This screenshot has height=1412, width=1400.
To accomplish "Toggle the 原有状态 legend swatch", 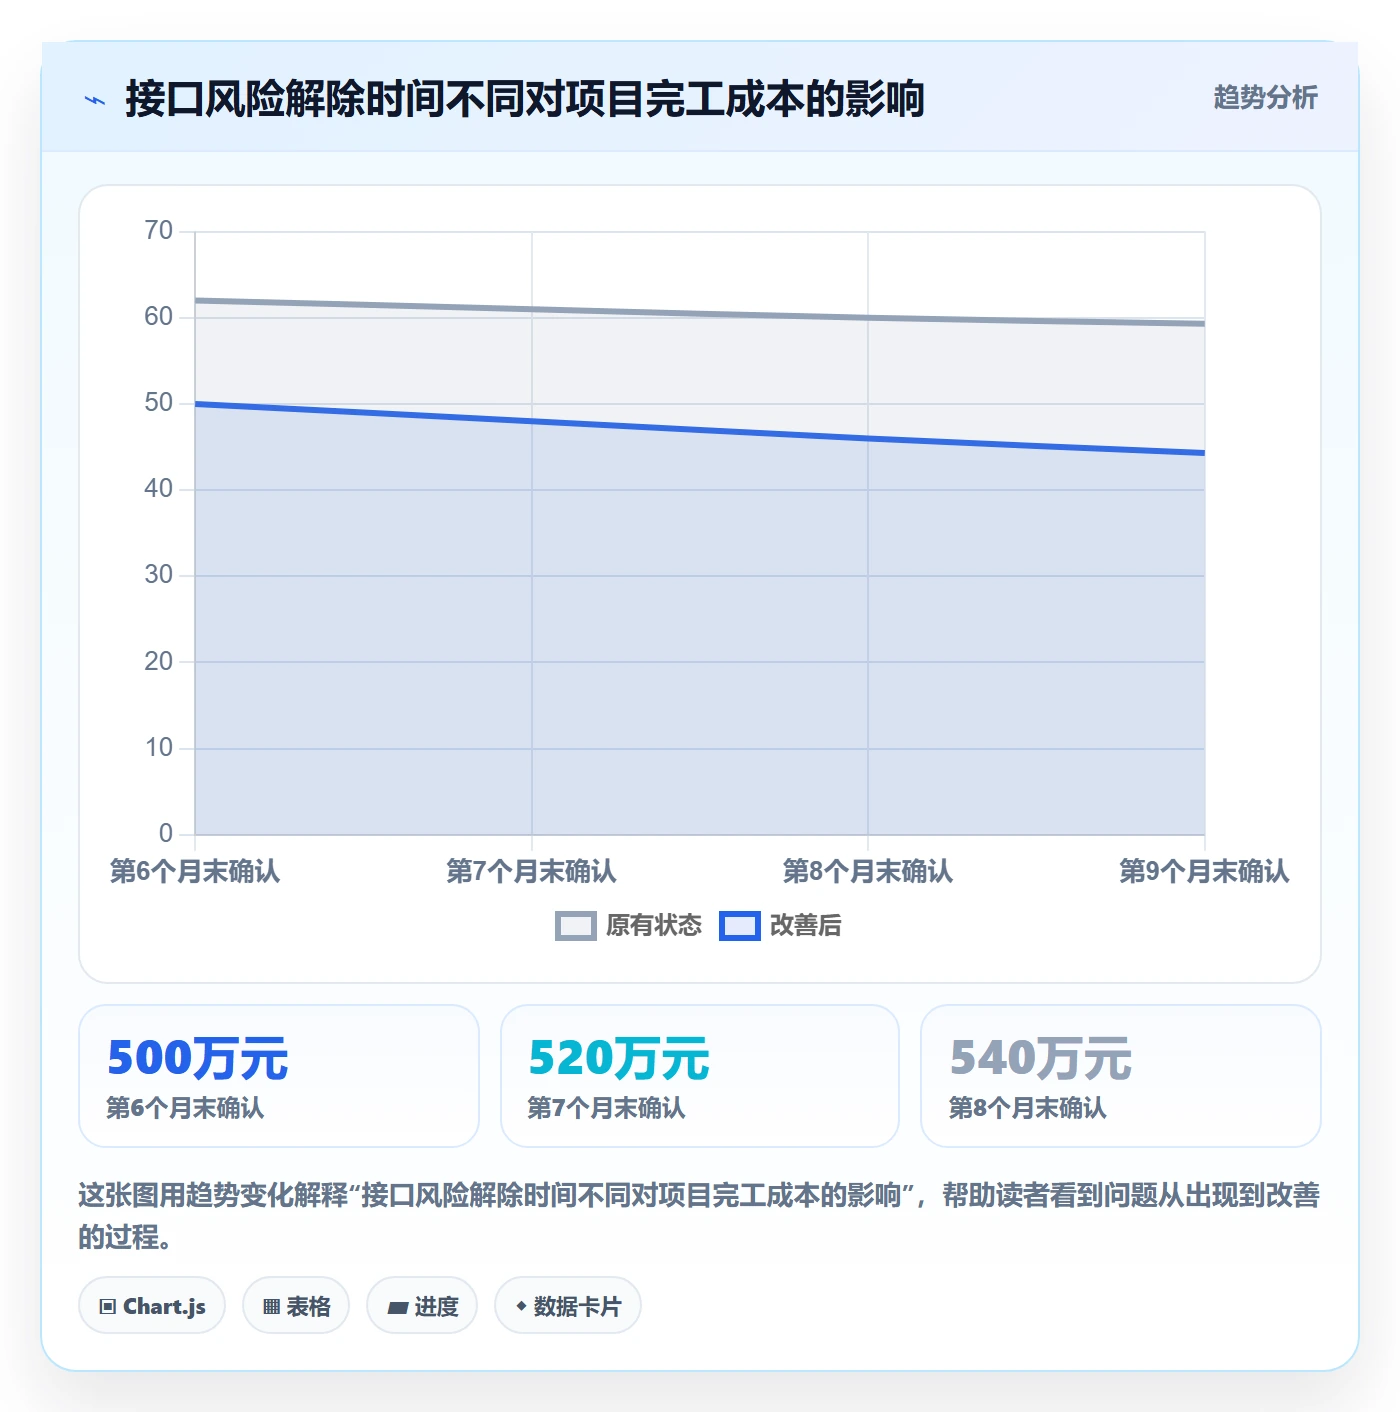I will click(x=575, y=926).
